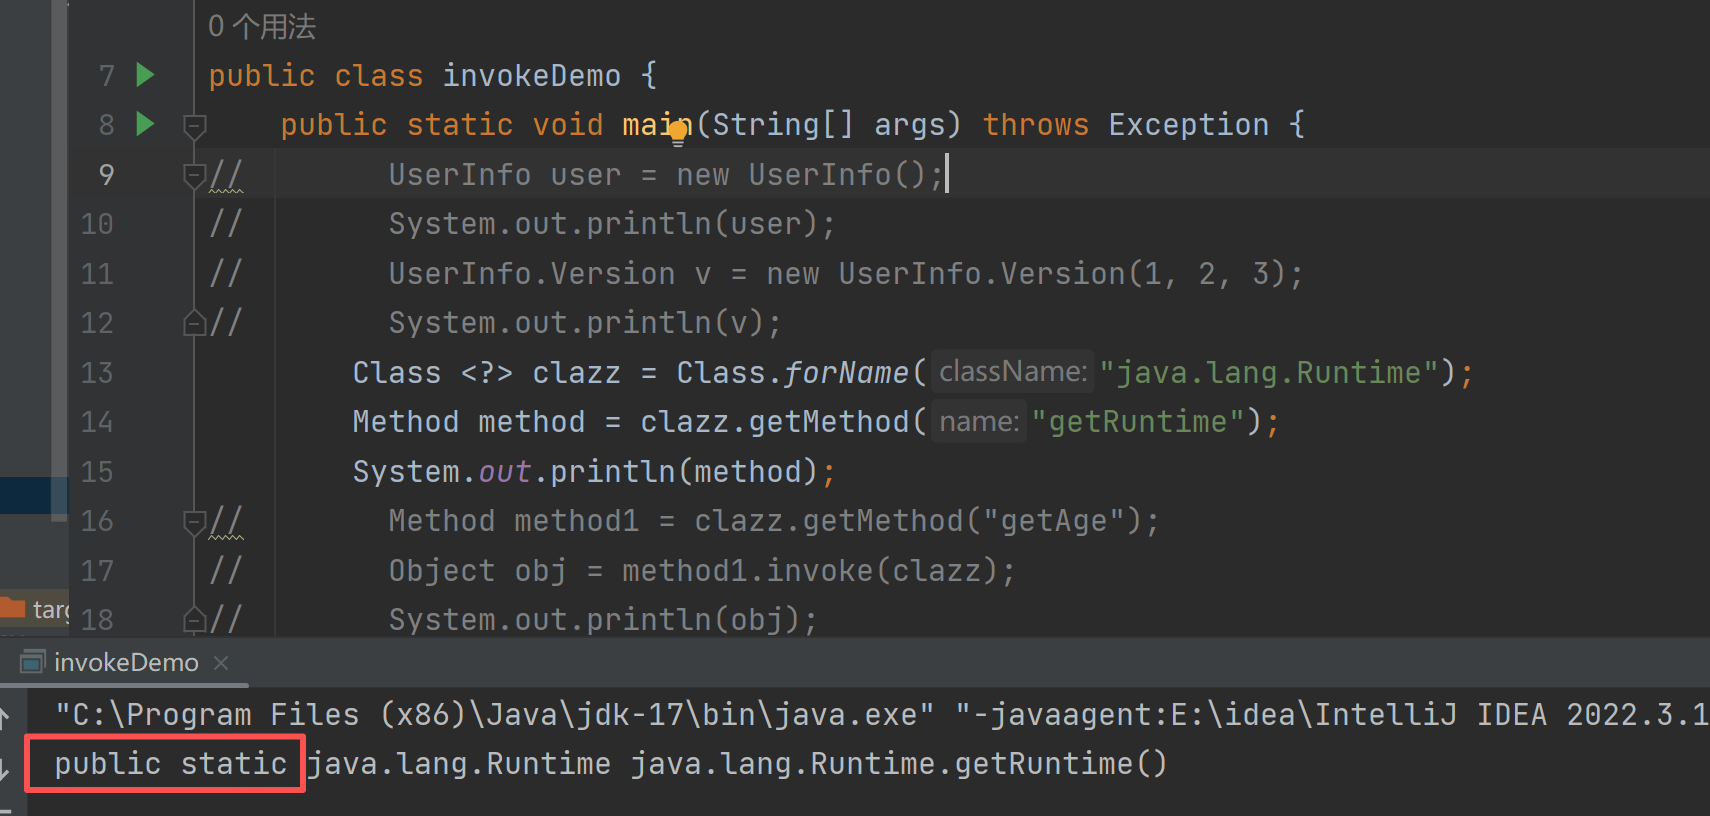Click the className parameter hint

[1012, 372]
